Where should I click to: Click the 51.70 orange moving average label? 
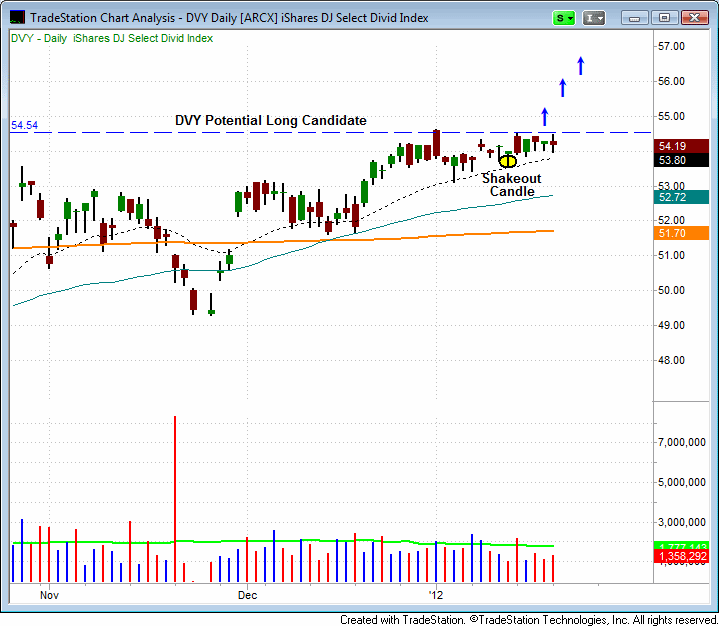(681, 233)
